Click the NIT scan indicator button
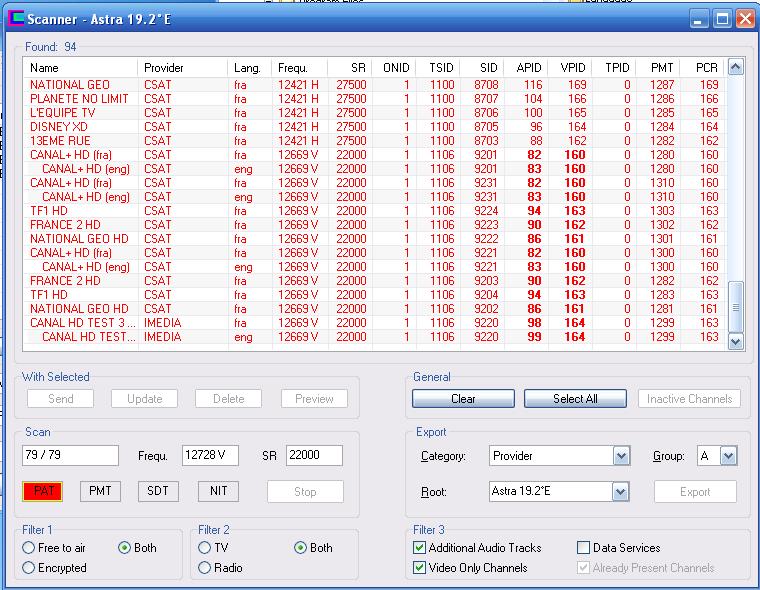The width and height of the screenshot is (760, 590). click(x=218, y=491)
